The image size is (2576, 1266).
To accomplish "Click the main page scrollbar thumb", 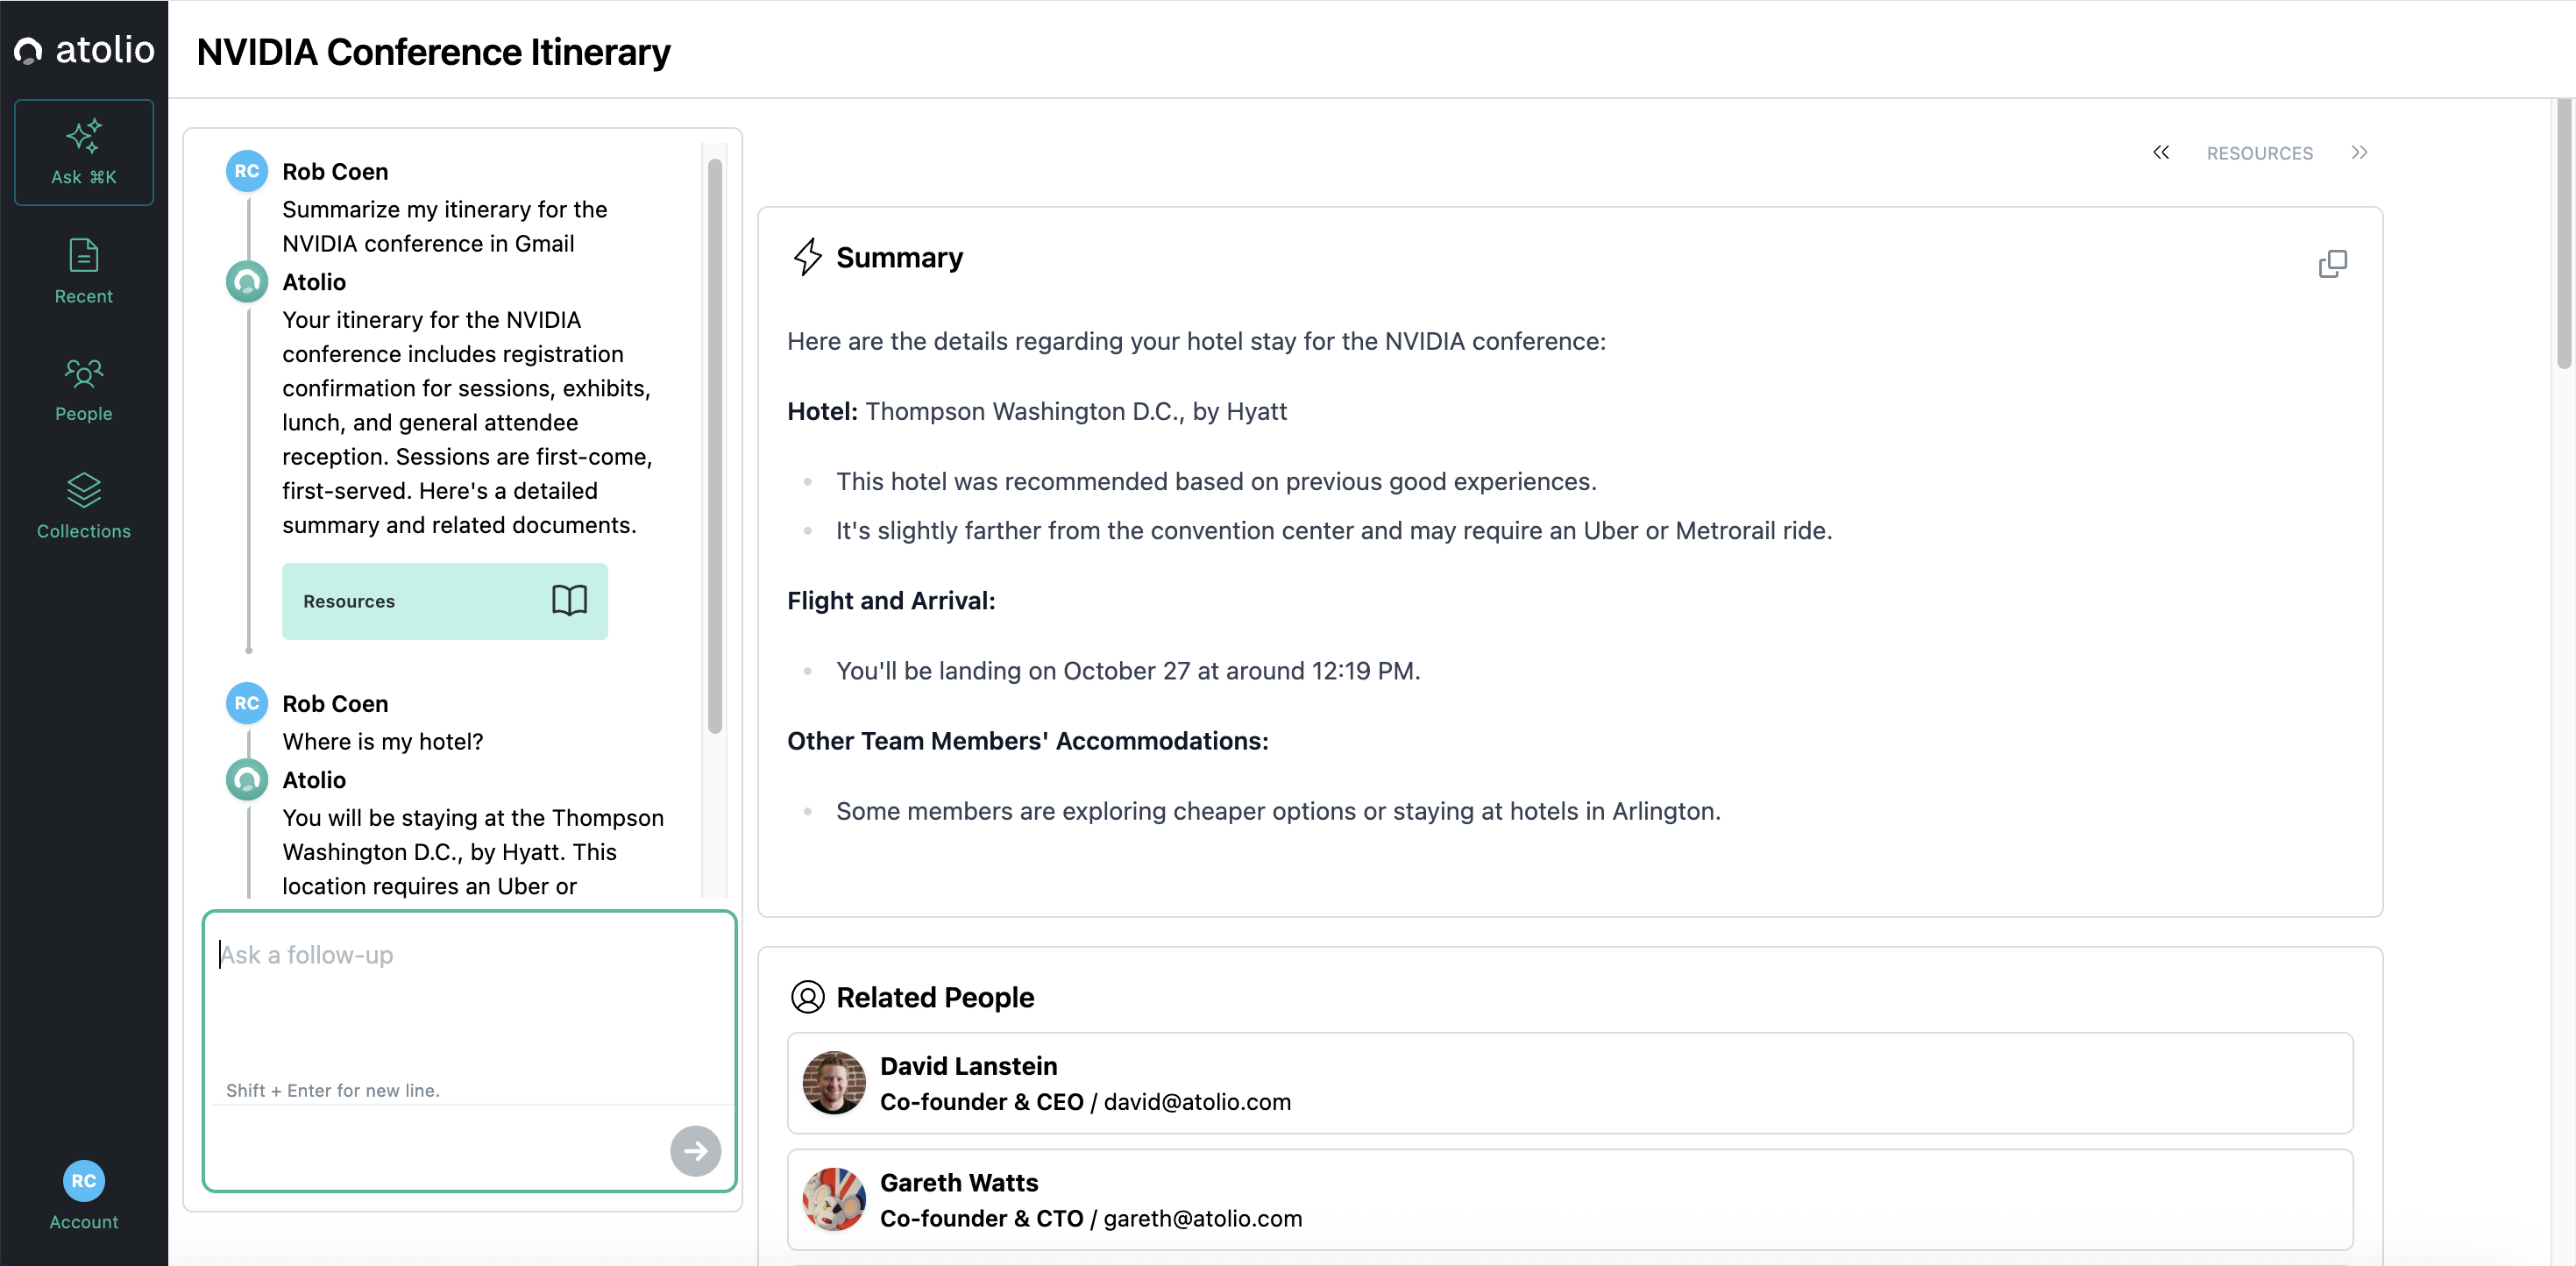I will pos(2565,235).
